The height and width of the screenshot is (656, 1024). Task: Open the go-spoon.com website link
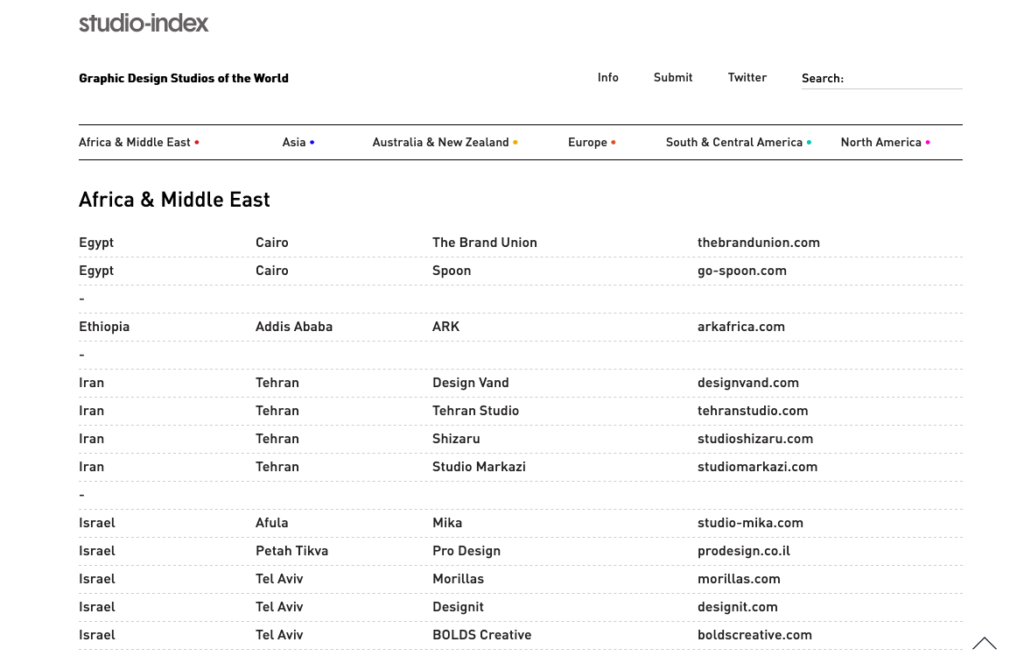[x=742, y=271]
